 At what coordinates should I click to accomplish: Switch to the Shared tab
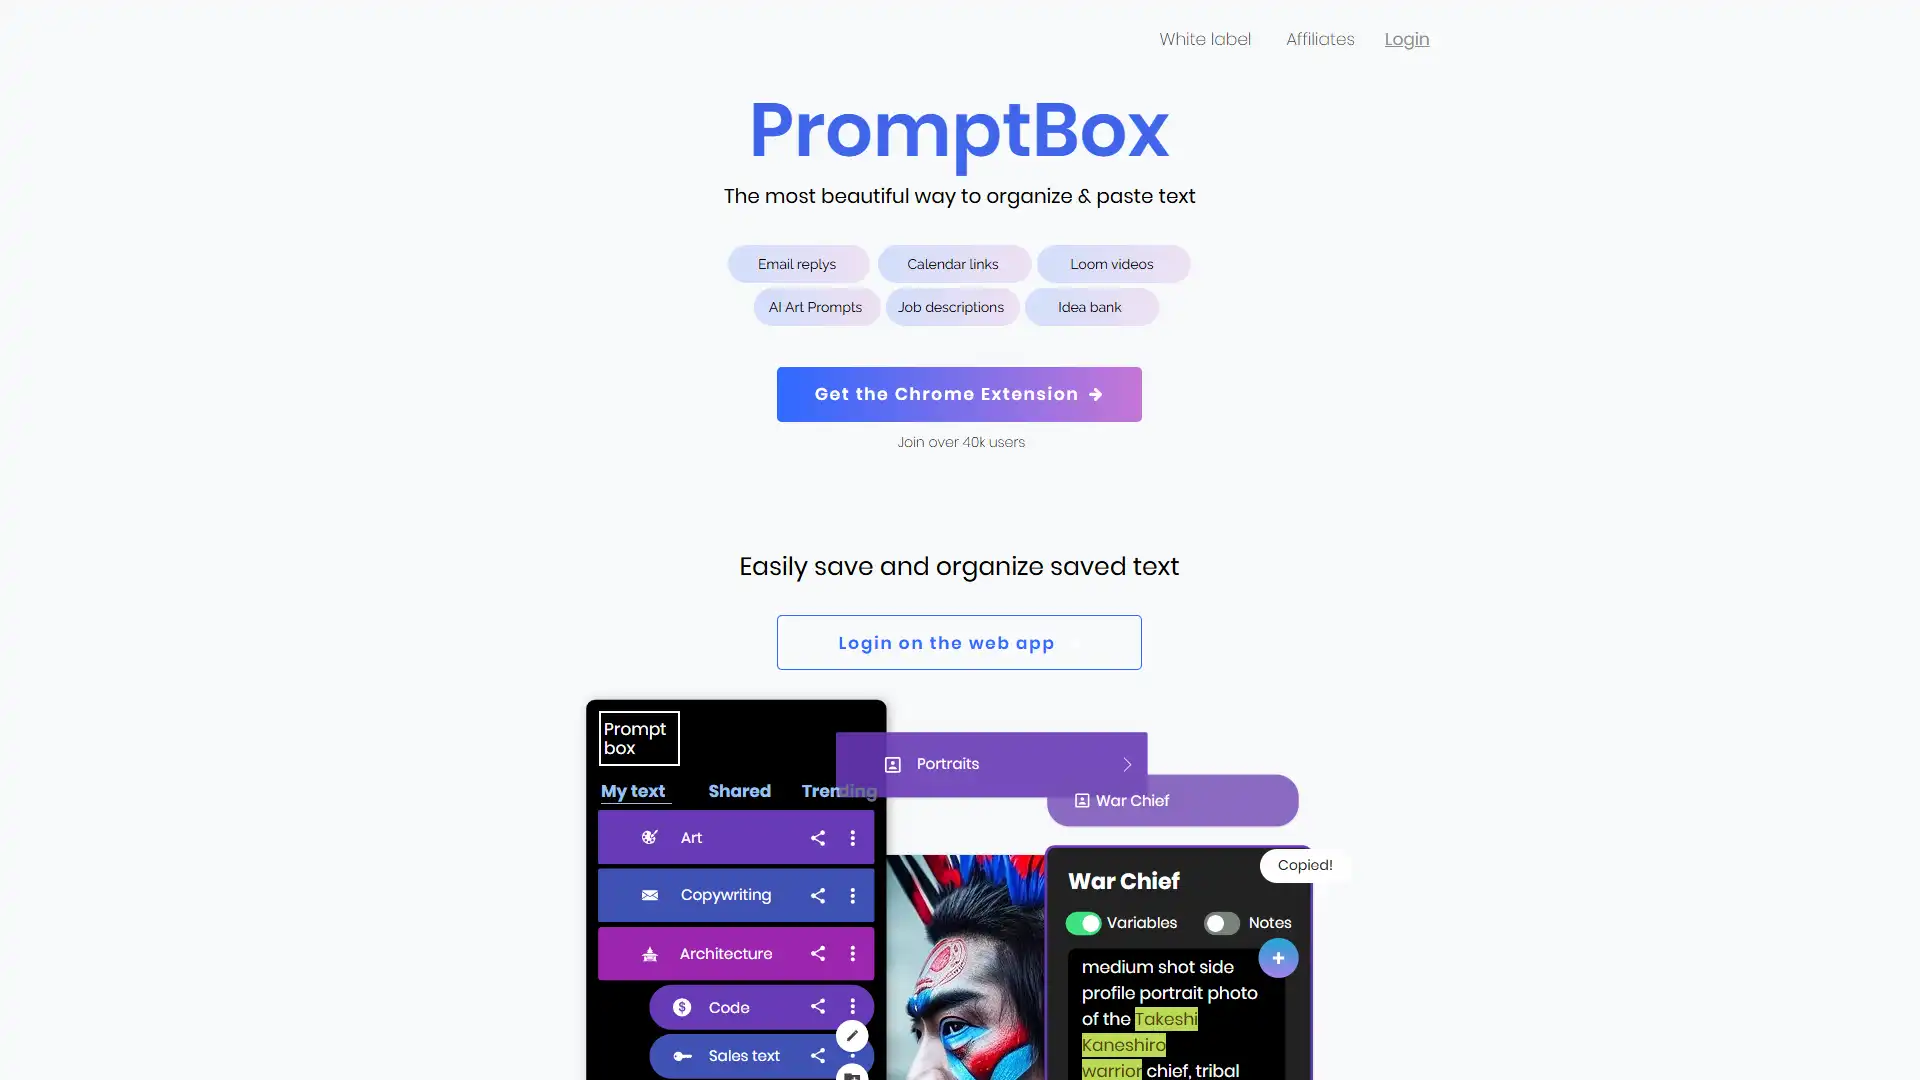tap(738, 790)
